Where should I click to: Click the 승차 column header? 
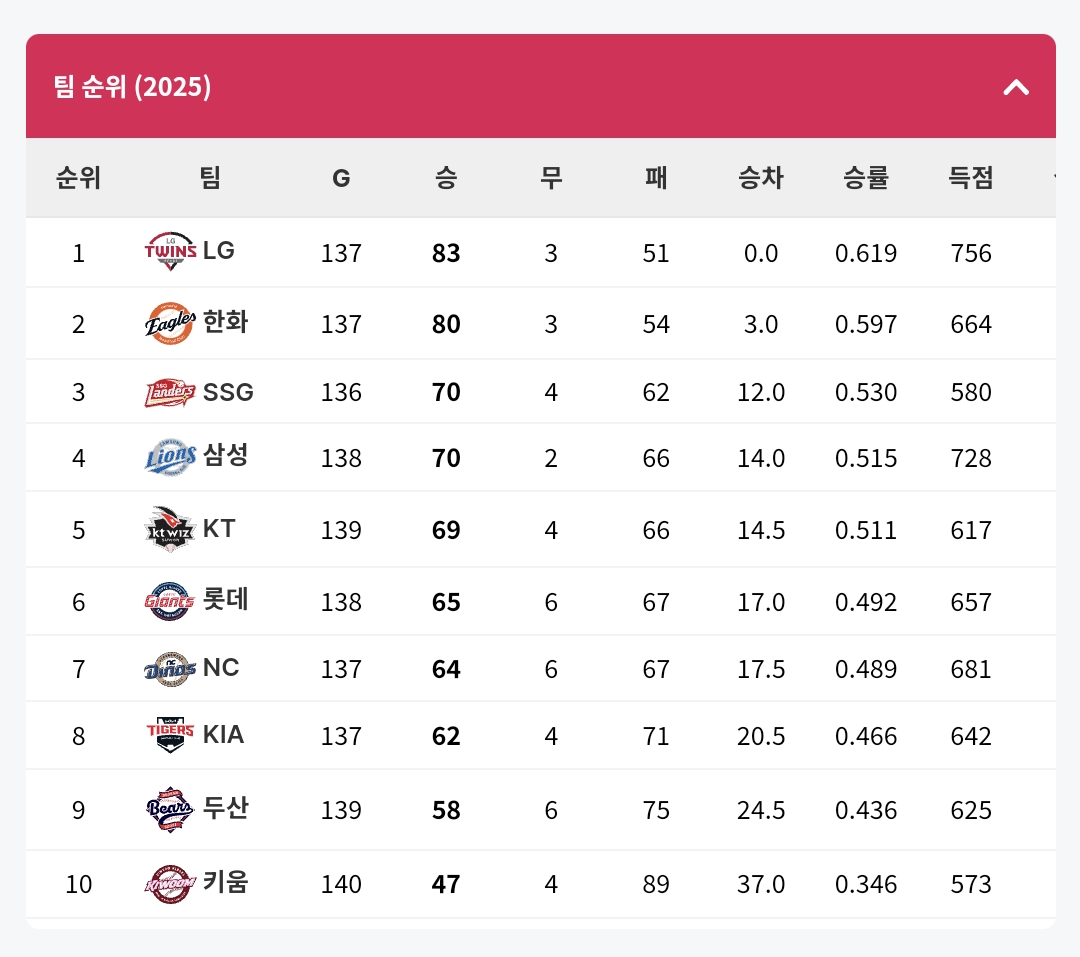coord(761,178)
